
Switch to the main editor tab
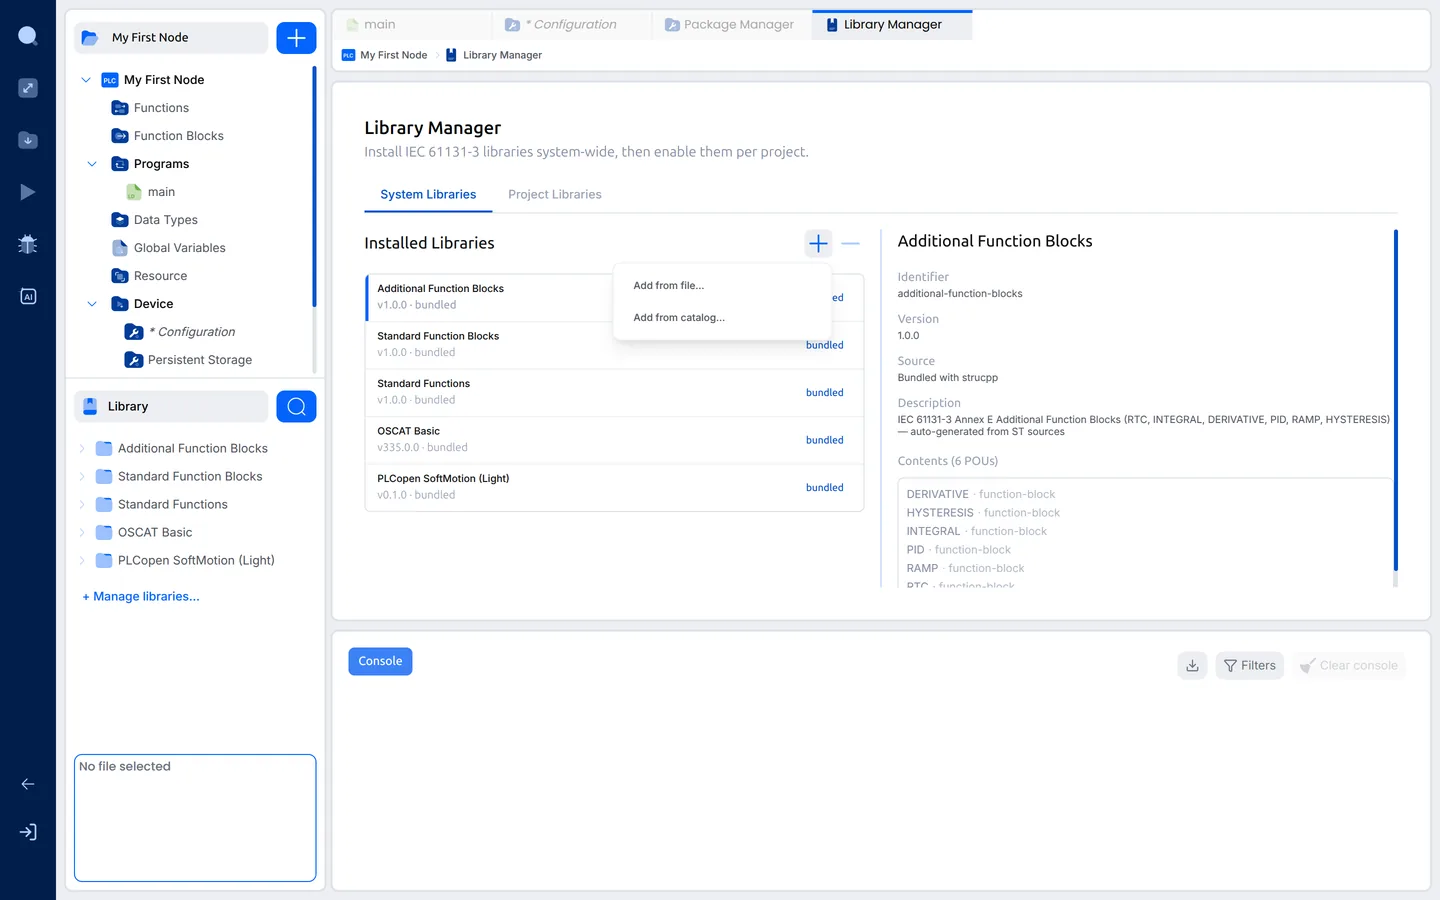(x=412, y=25)
